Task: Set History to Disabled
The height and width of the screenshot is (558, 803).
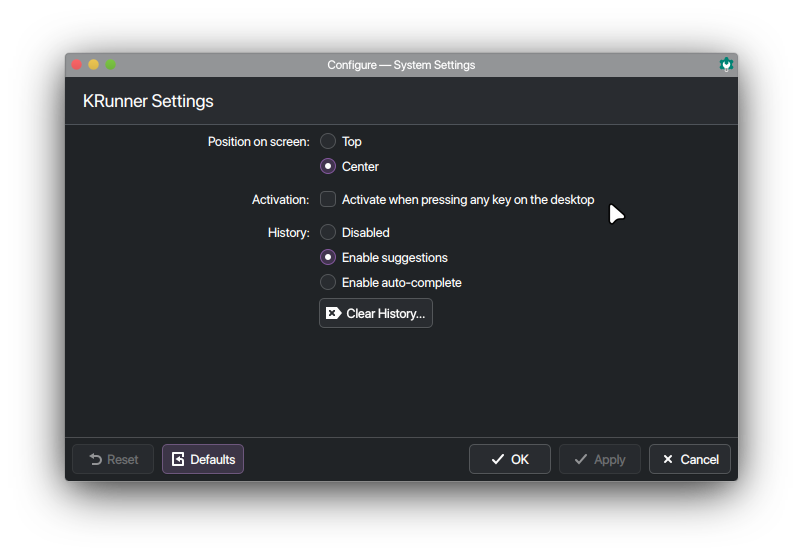Action: (x=328, y=233)
